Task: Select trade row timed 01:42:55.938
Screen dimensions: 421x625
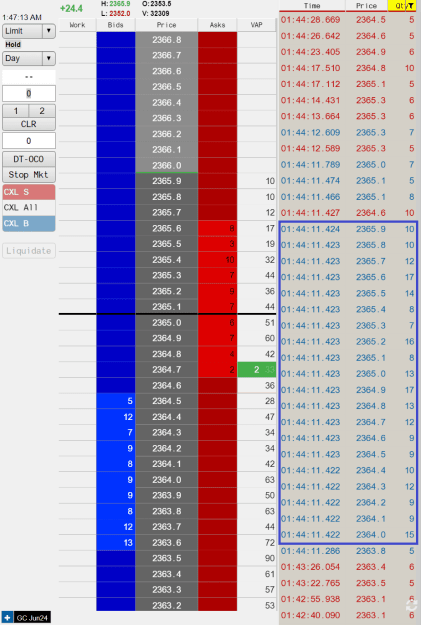Action: coord(348,599)
